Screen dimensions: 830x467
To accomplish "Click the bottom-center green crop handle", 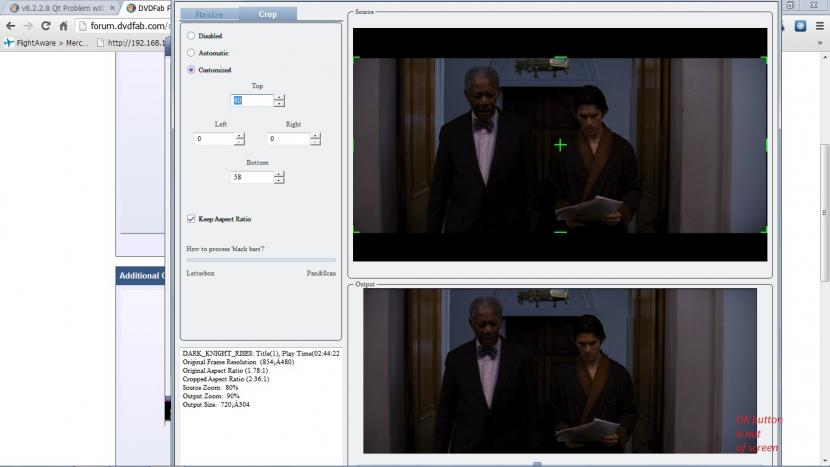I will tap(560, 232).
